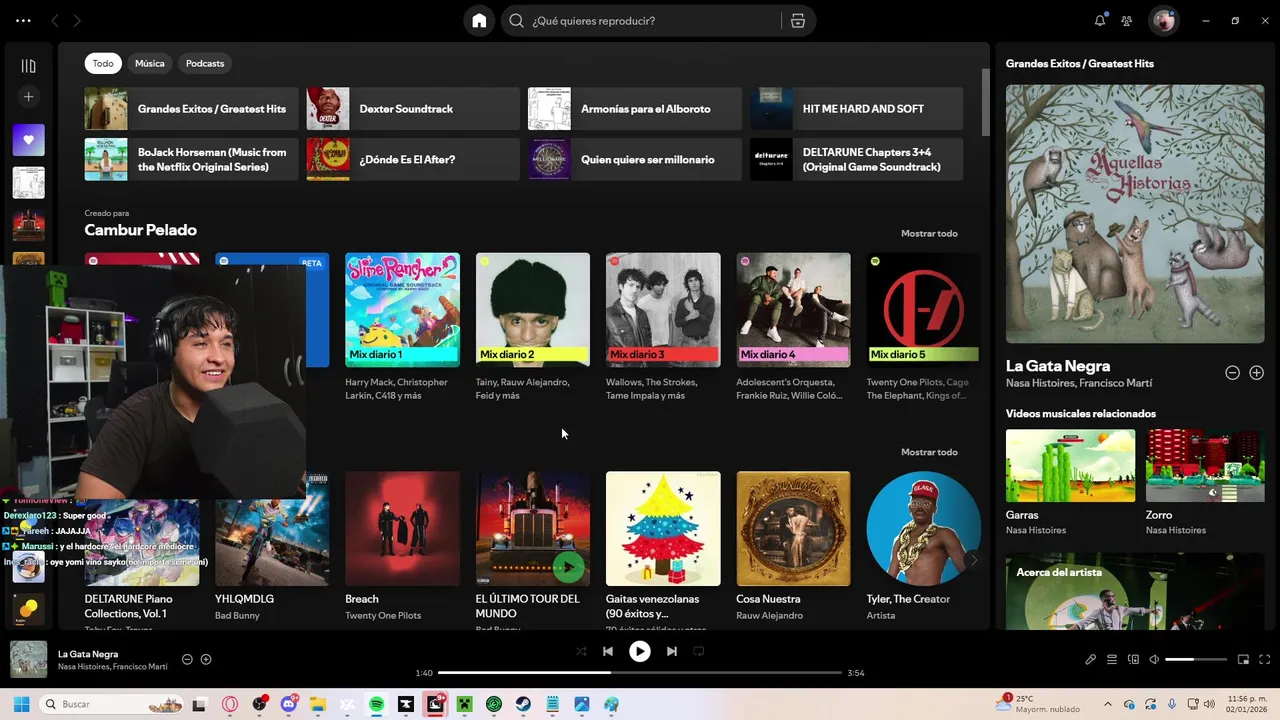The image size is (1280, 720).
Task: Open the Browse icon in search bar
Action: (798, 21)
